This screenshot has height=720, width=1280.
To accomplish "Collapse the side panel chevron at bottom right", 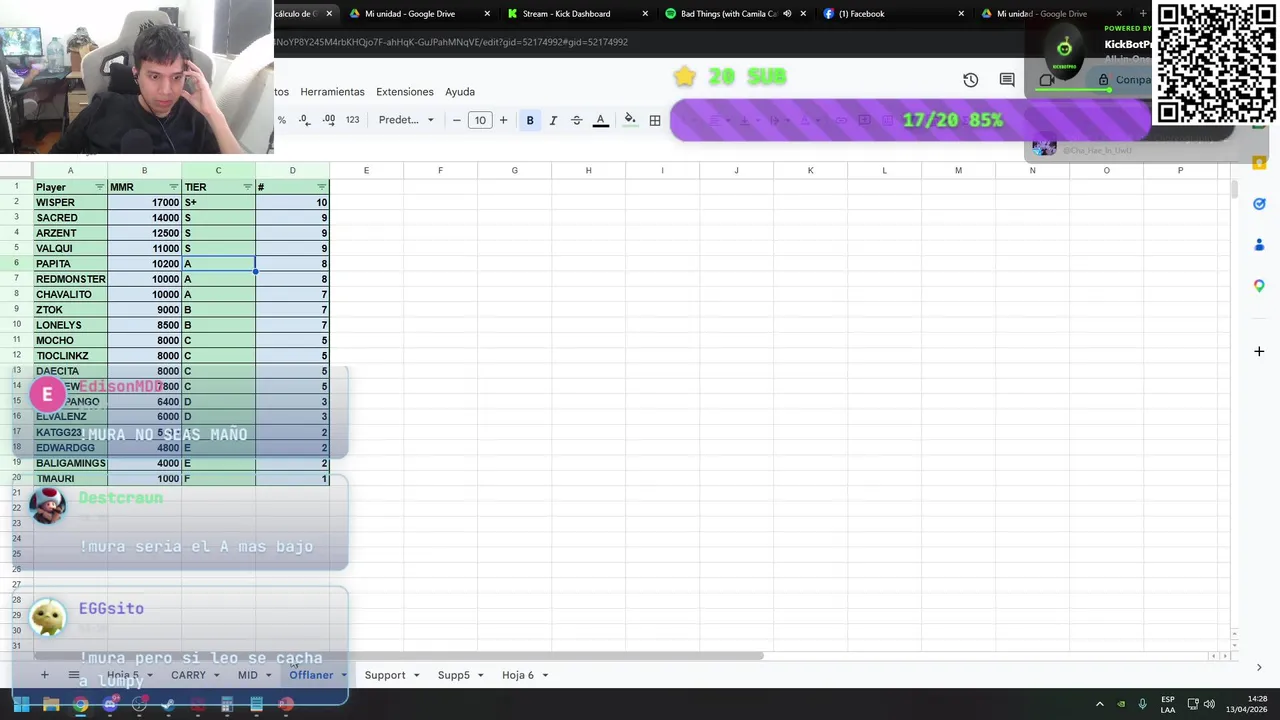I will click(1259, 667).
